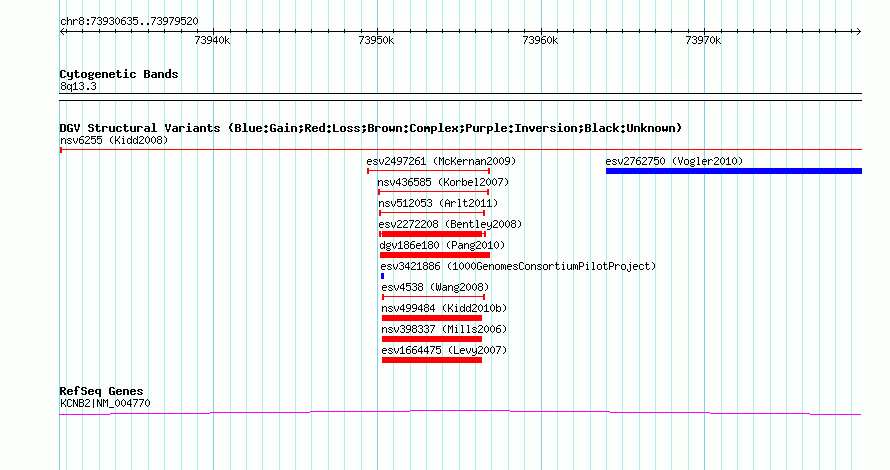
Task: Select the 8q13.3 band label
Action: point(78,86)
